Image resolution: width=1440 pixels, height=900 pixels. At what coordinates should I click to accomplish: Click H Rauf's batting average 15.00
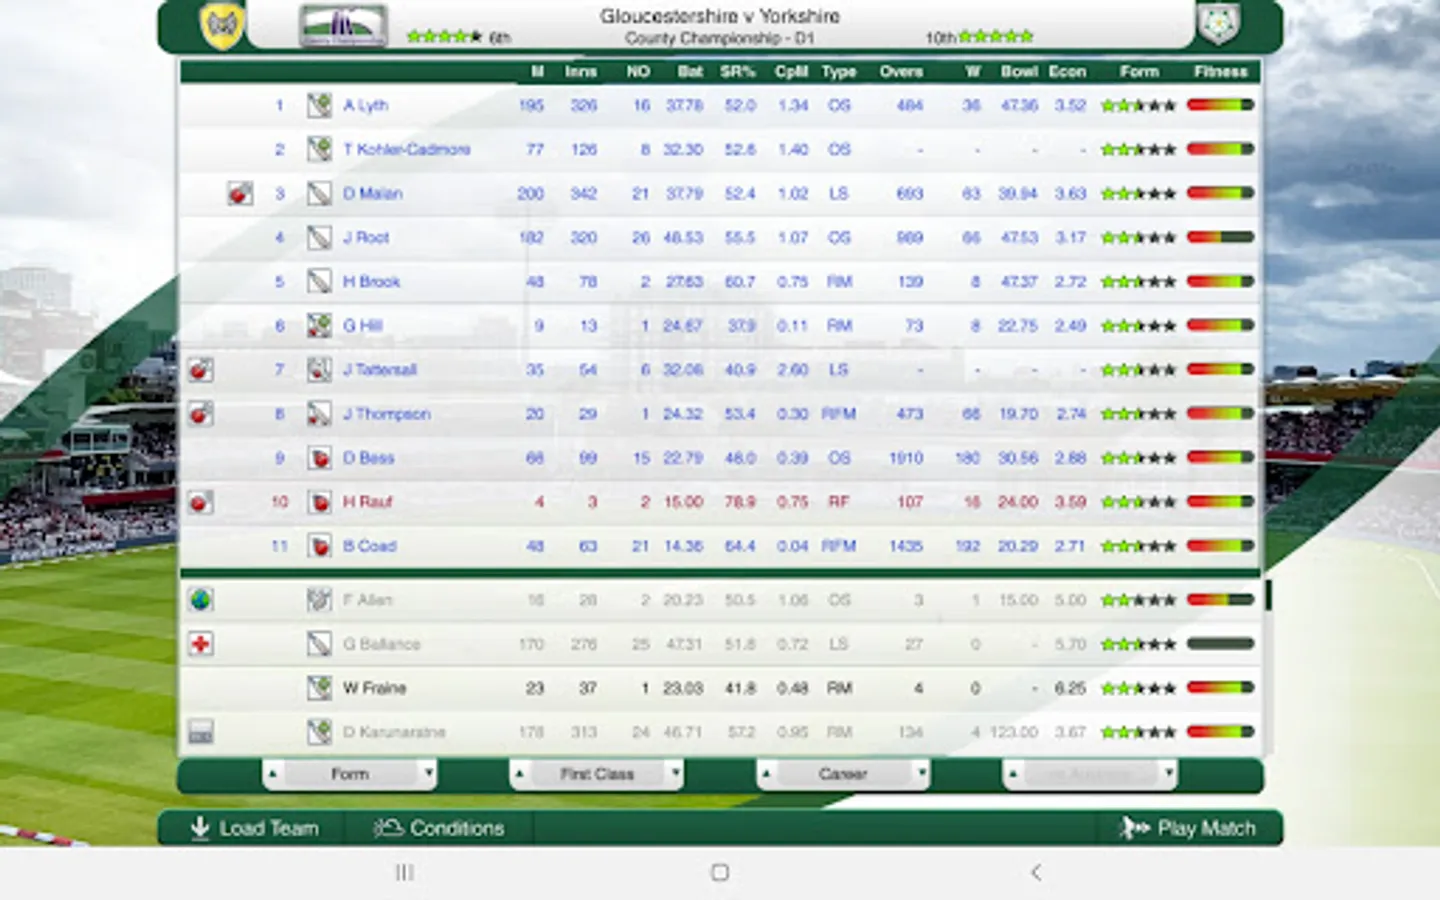(x=684, y=502)
